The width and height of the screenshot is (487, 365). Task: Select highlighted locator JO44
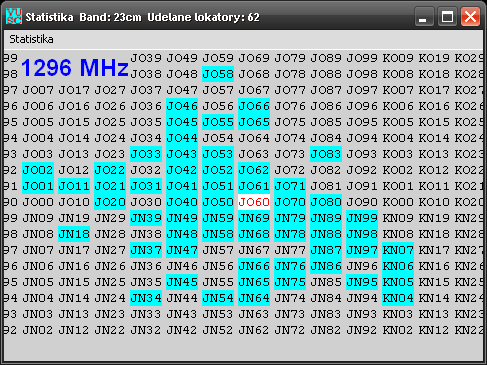182,138
